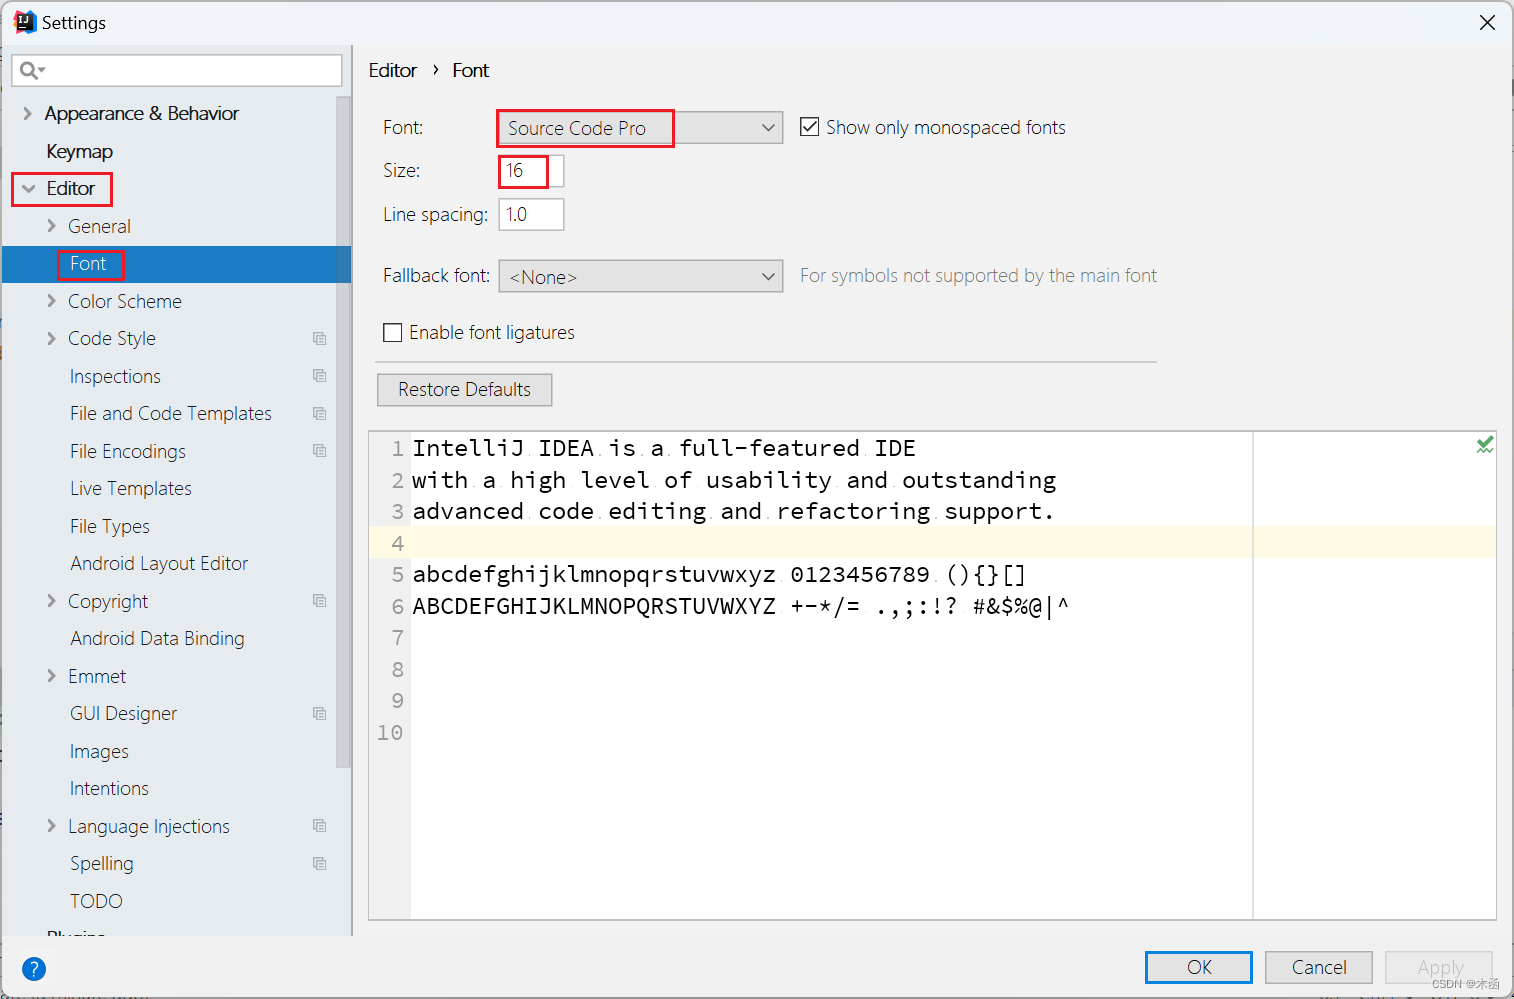Image resolution: width=1514 pixels, height=999 pixels.
Task: Click project-level icon beside Spelling
Action: (319, 864)
